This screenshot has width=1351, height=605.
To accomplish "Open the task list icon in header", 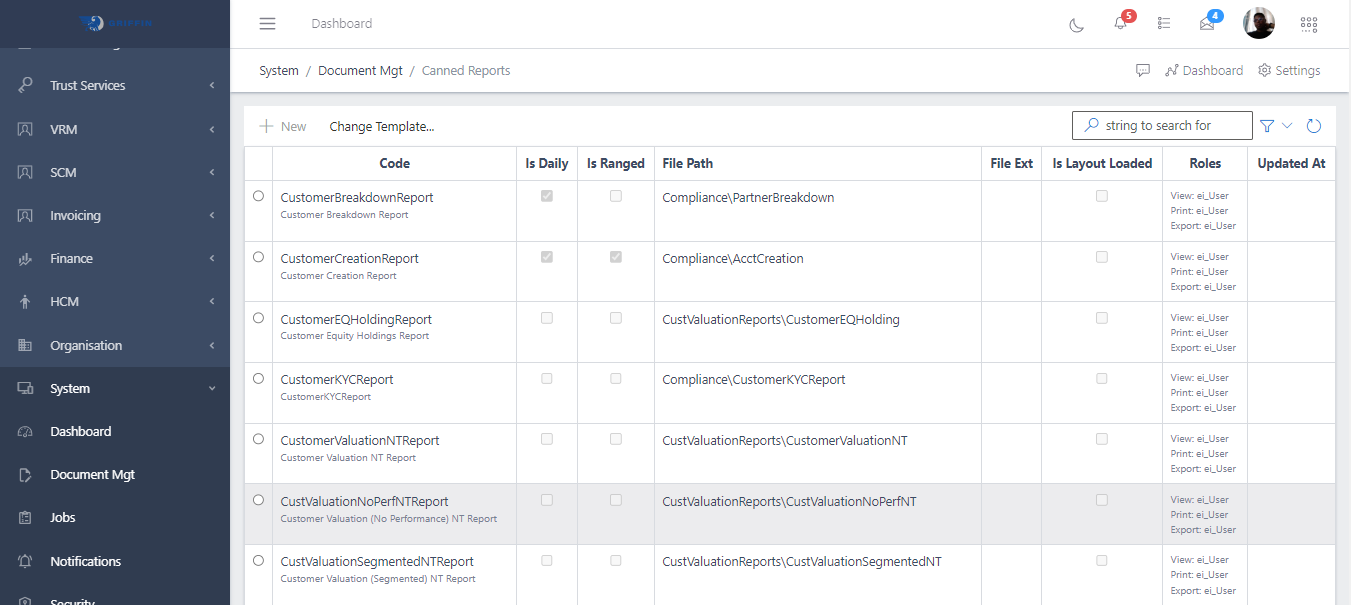I will click(x=1164, y=24).
